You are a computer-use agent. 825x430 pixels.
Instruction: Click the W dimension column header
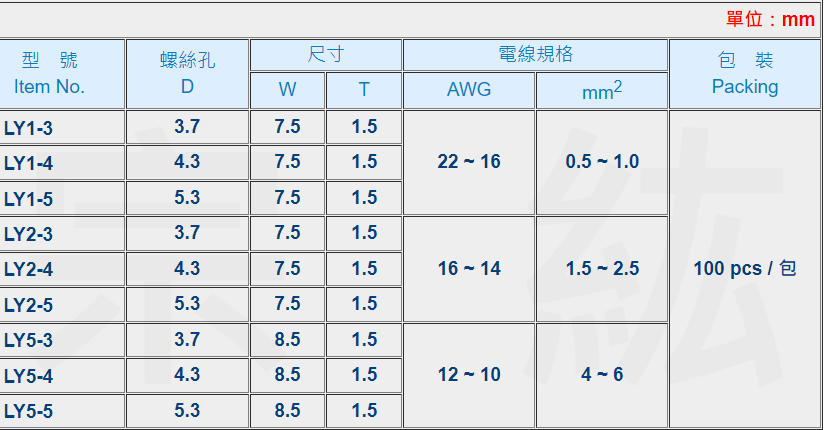(287, 90)
